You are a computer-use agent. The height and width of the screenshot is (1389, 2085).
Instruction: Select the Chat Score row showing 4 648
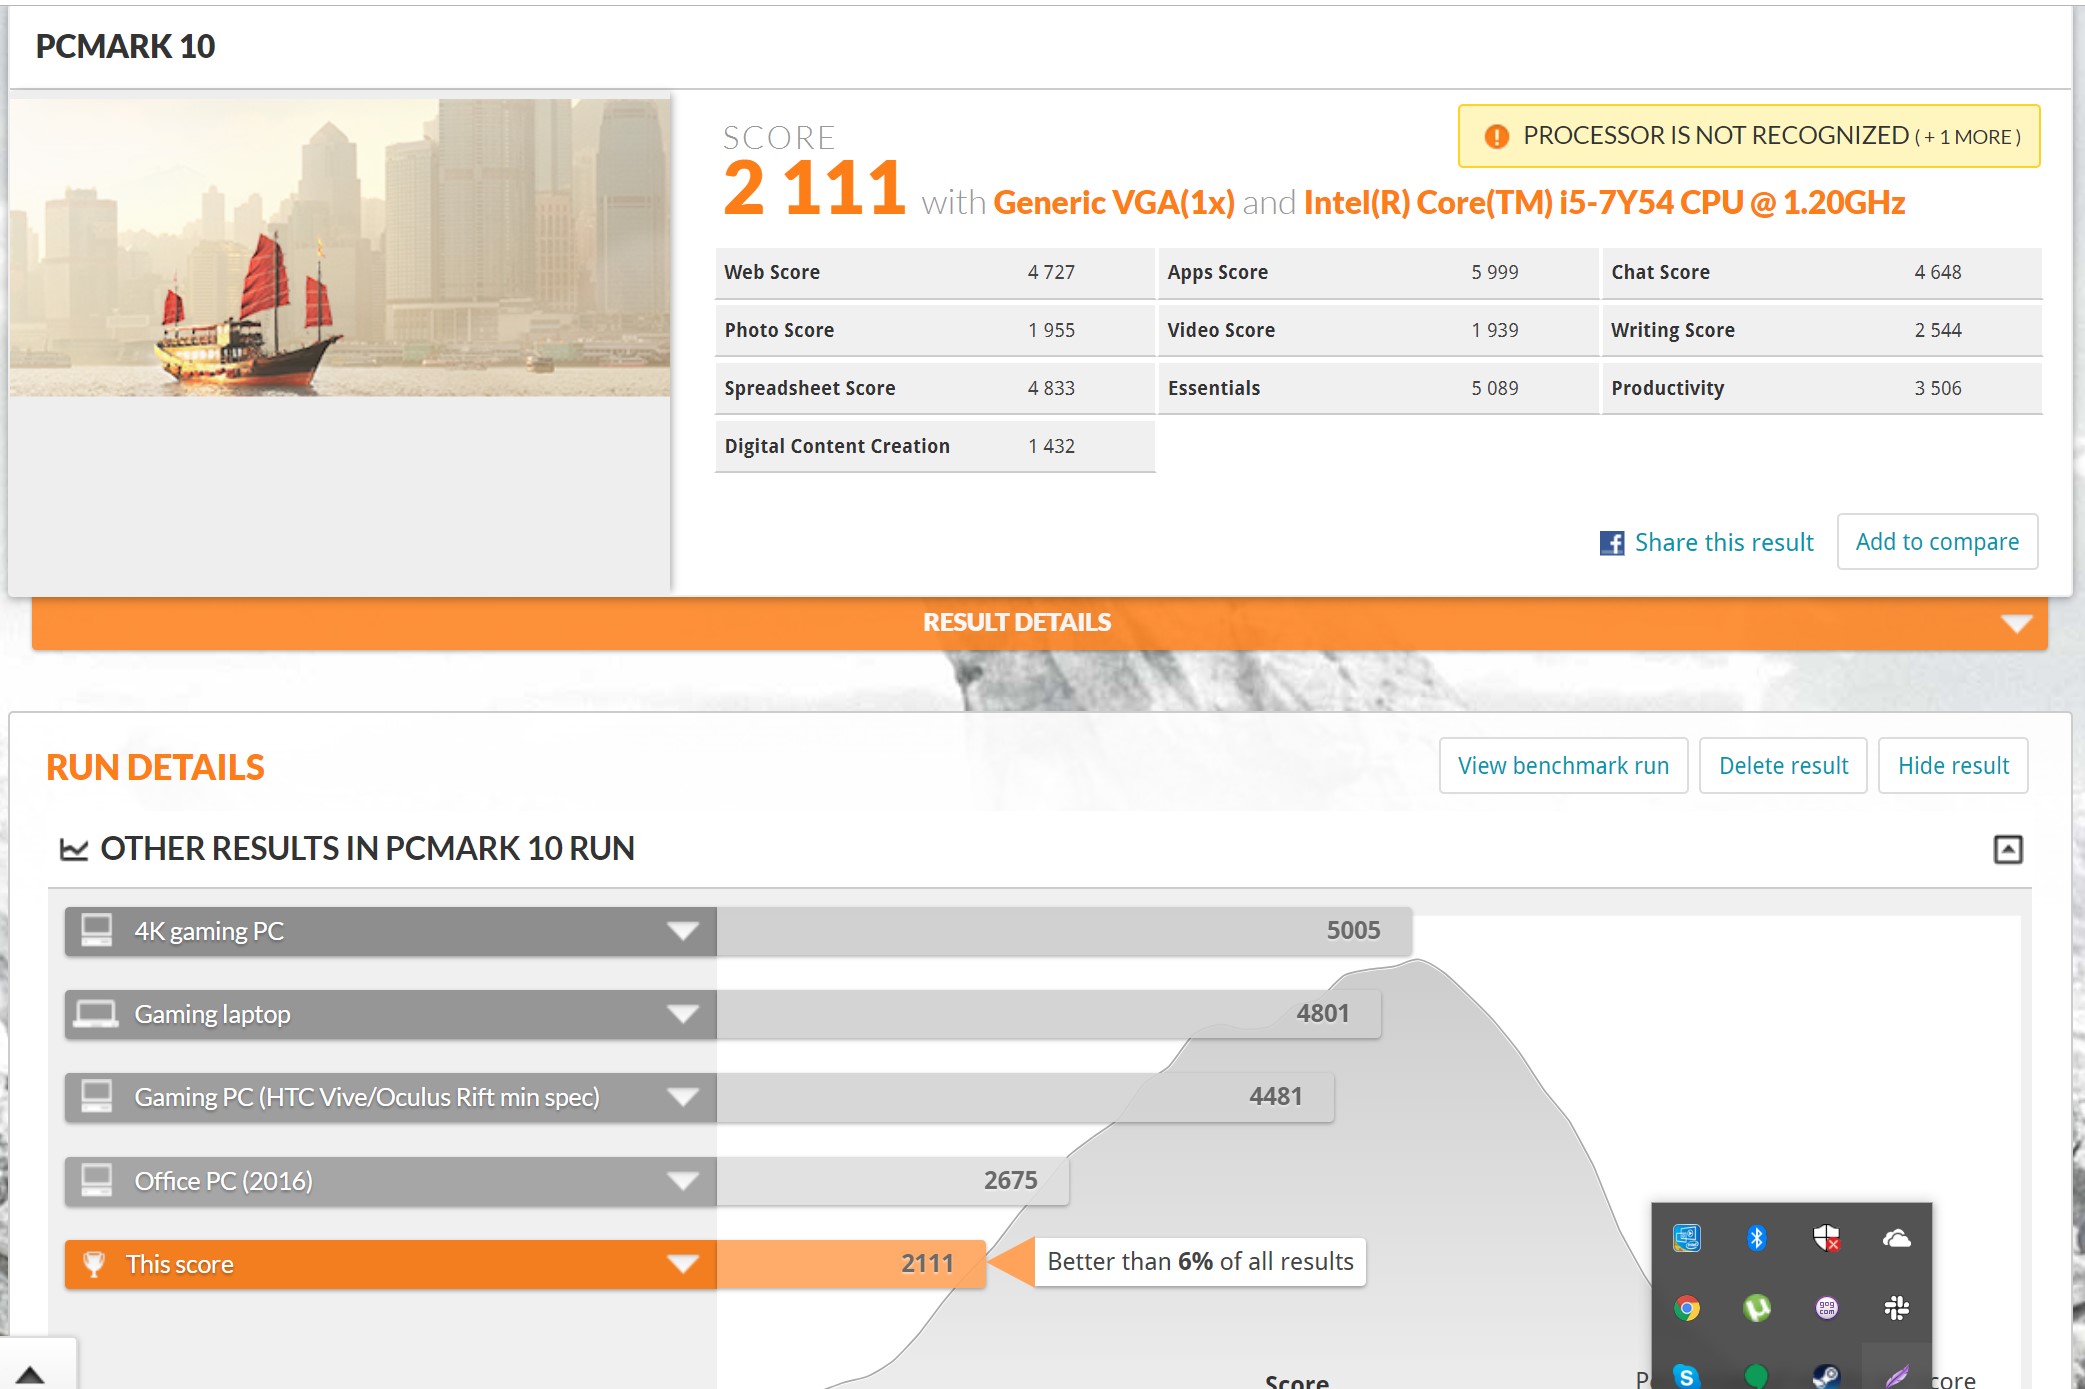[x=1822, y=272]
